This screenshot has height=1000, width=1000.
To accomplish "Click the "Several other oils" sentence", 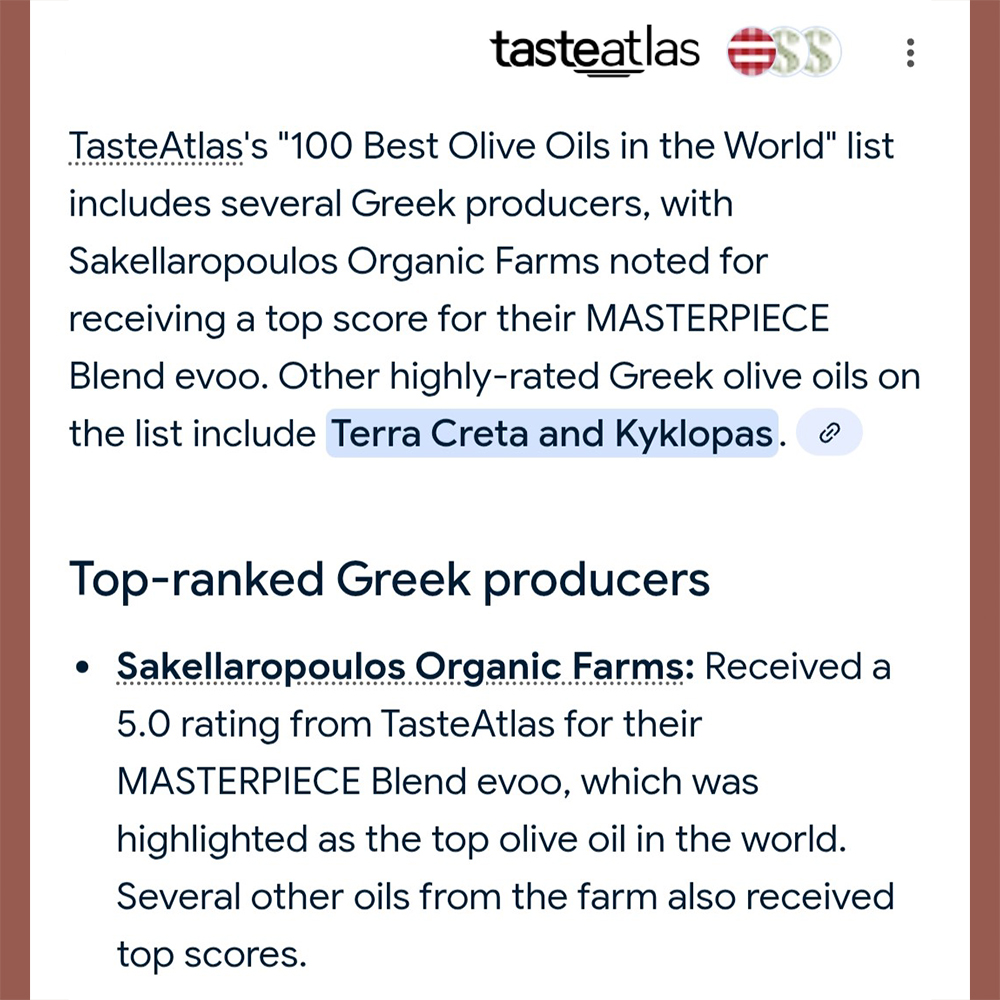I will click(x=505, y=896).
